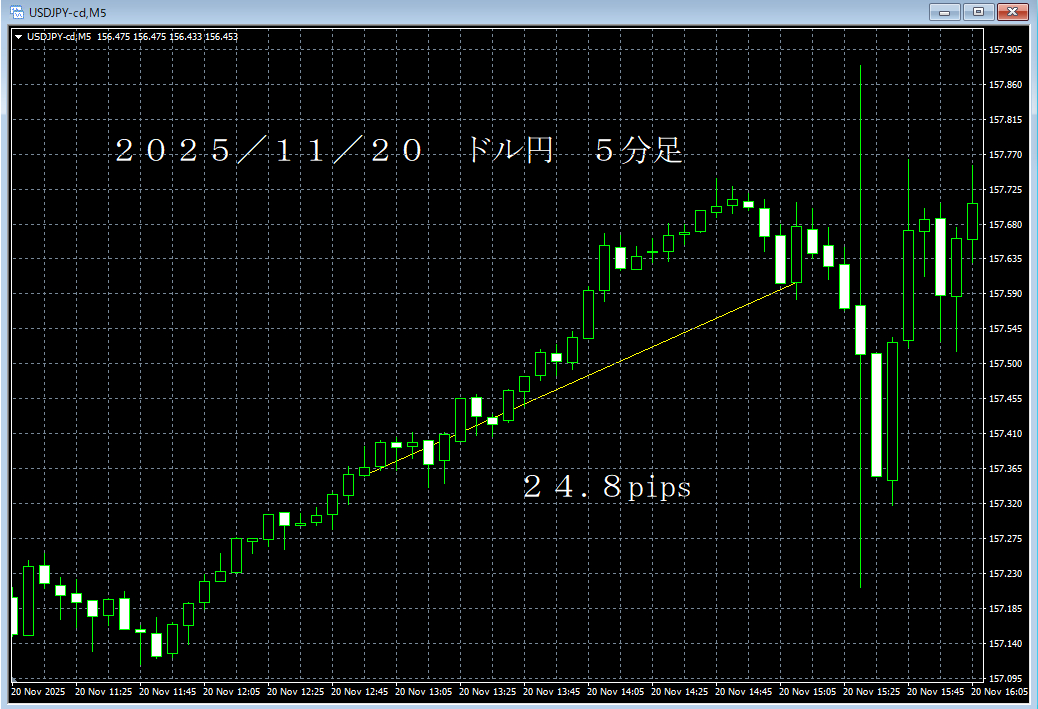Click the minimize icon on the chart window
This screenshot has width=1038, height=709.
[x=944, y=12]
